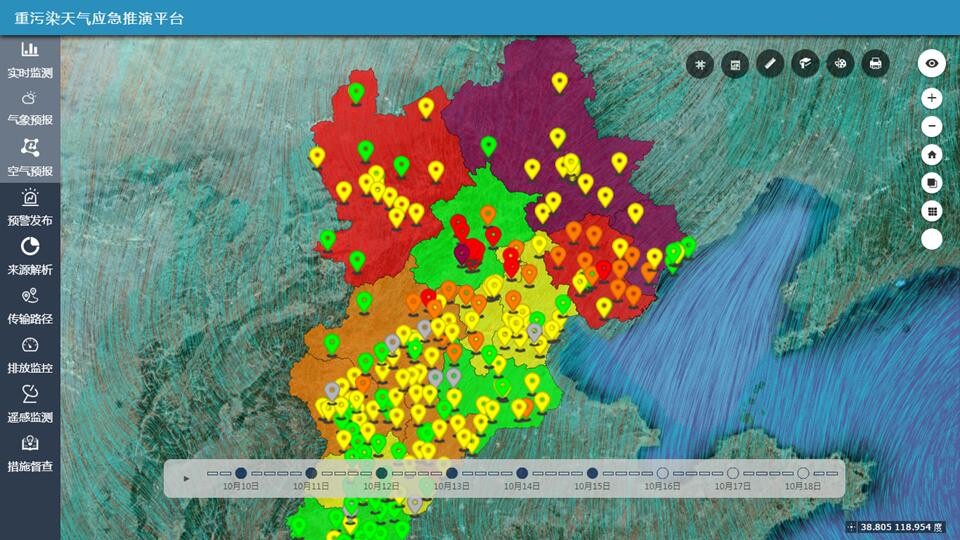Screen dimensions: 960x540
Task: Open the color palette tool
Action: point(840,64)
